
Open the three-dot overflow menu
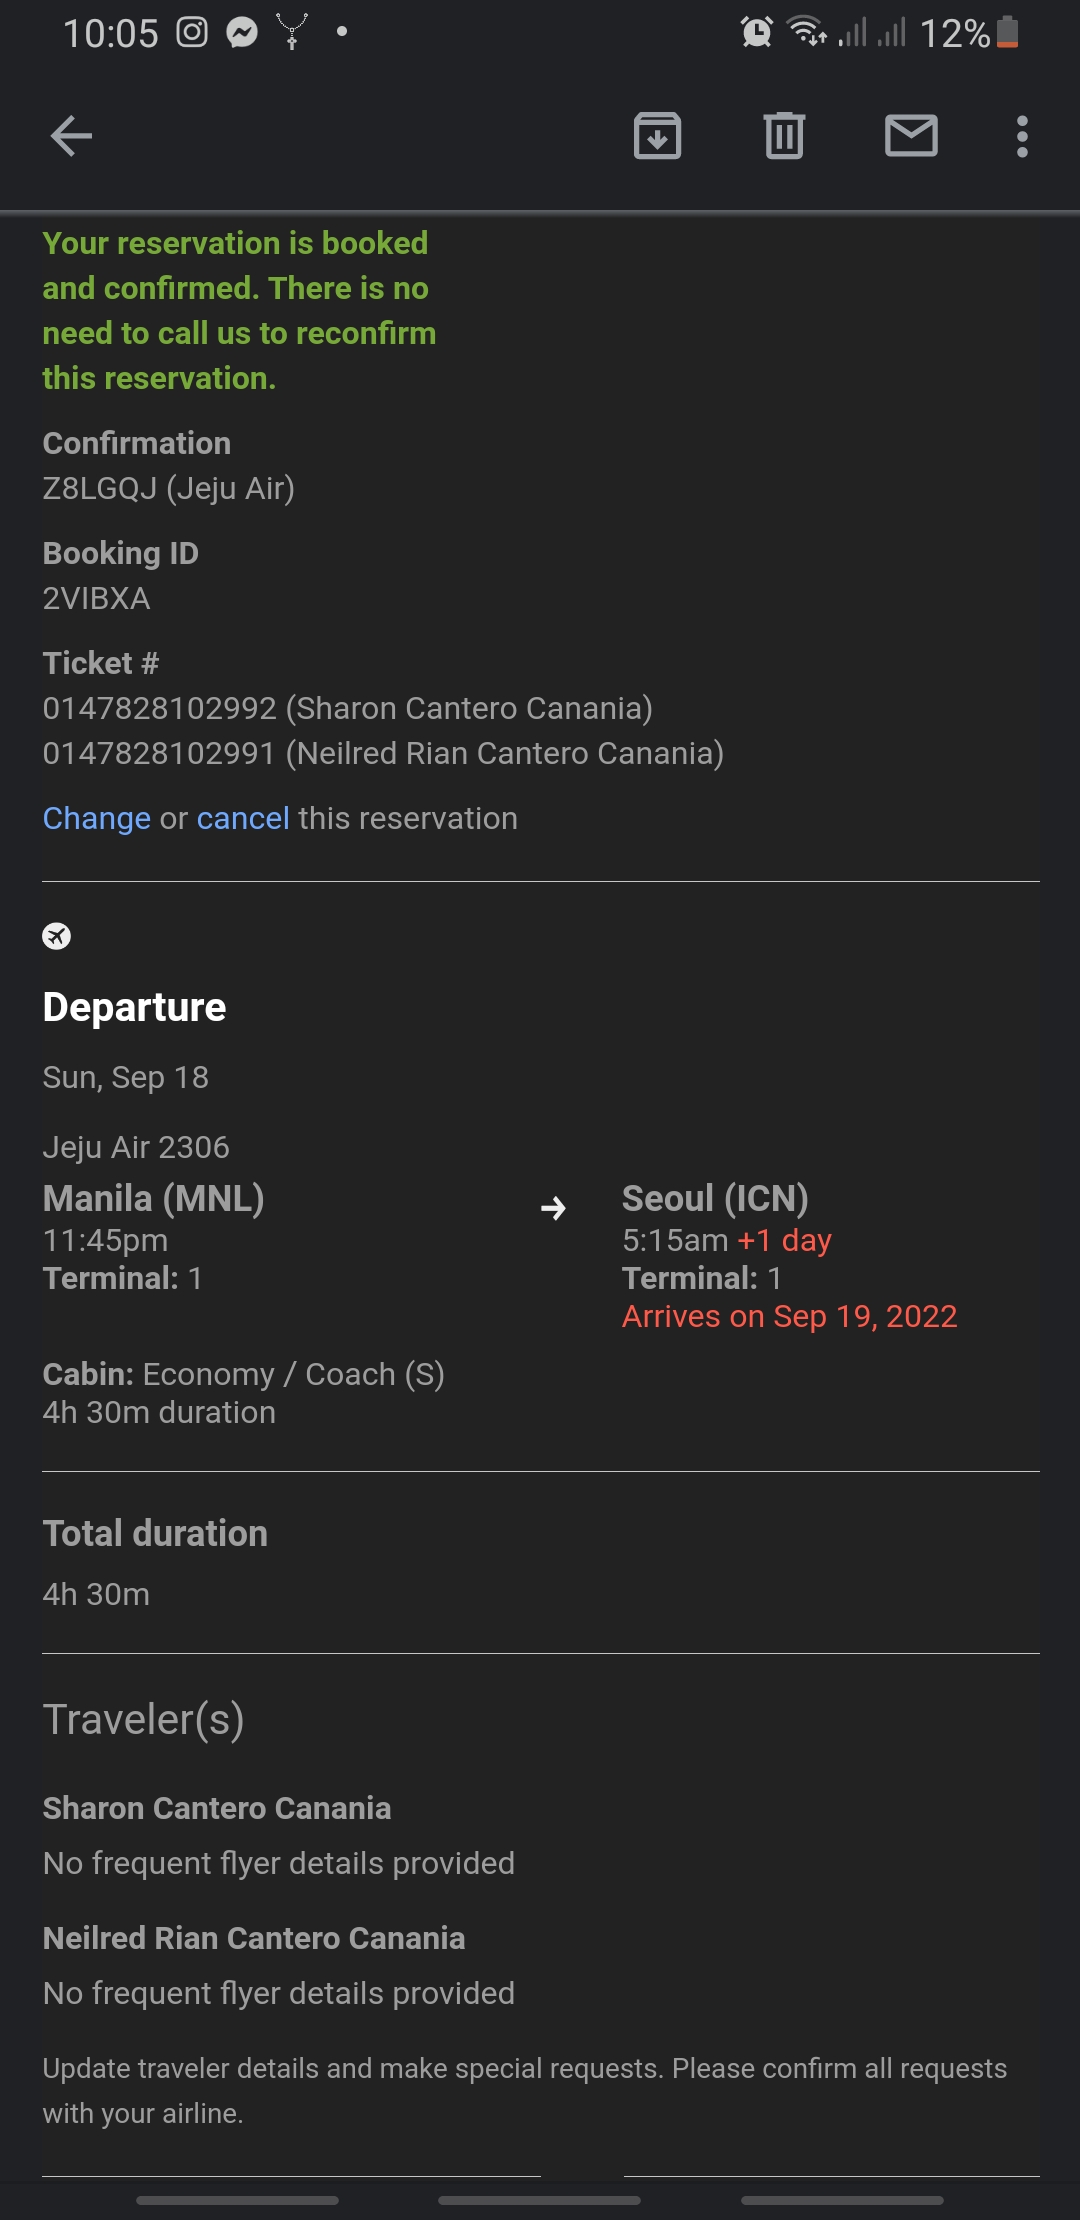point(1021,136)
